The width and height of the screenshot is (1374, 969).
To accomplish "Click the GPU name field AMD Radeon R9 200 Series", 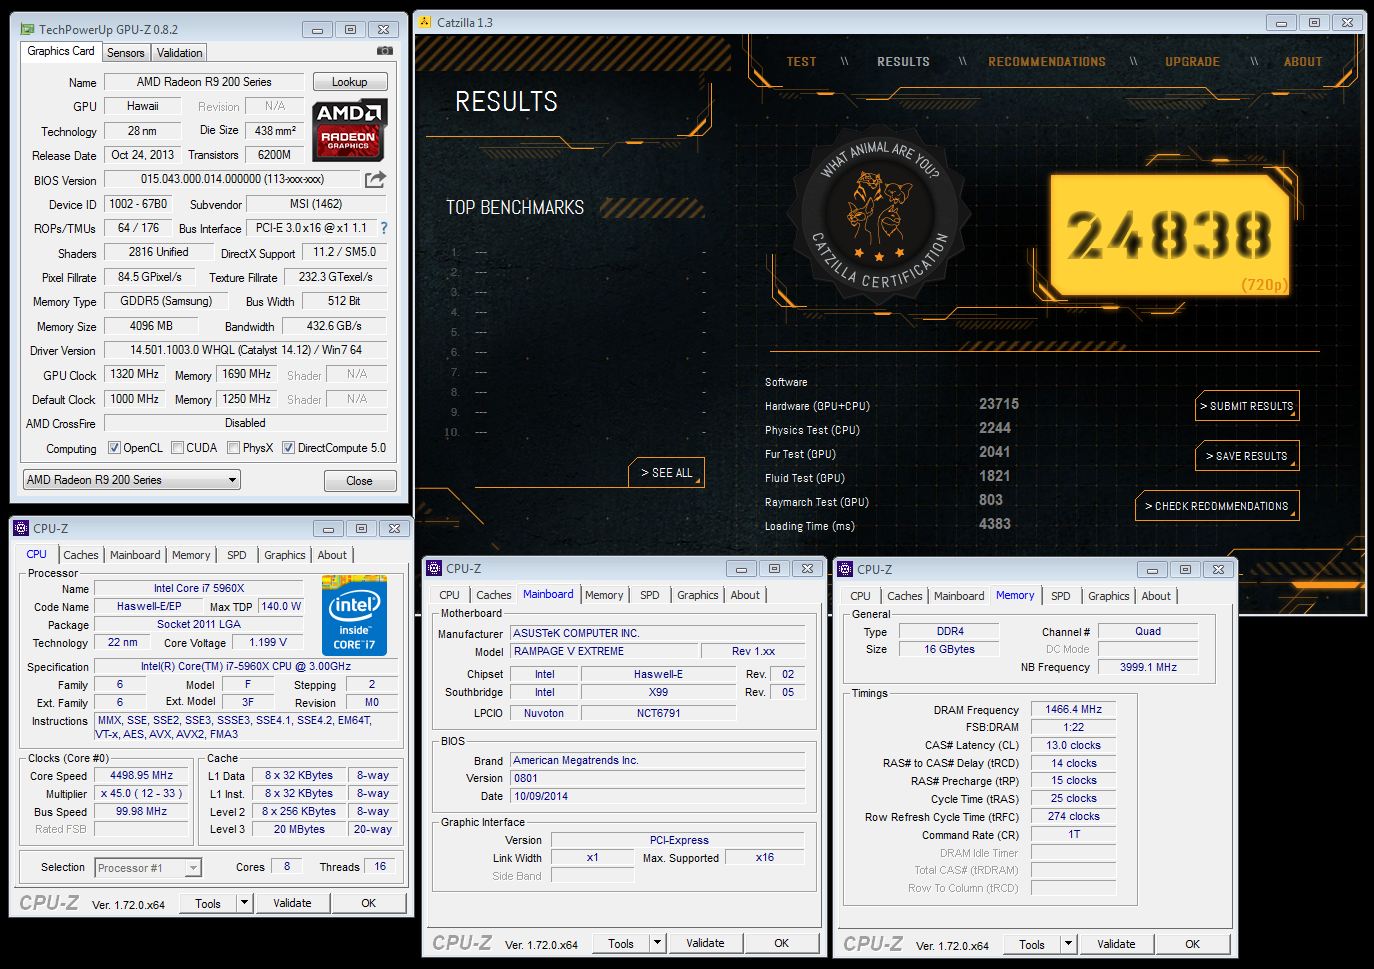I will [x=204, y=82].
